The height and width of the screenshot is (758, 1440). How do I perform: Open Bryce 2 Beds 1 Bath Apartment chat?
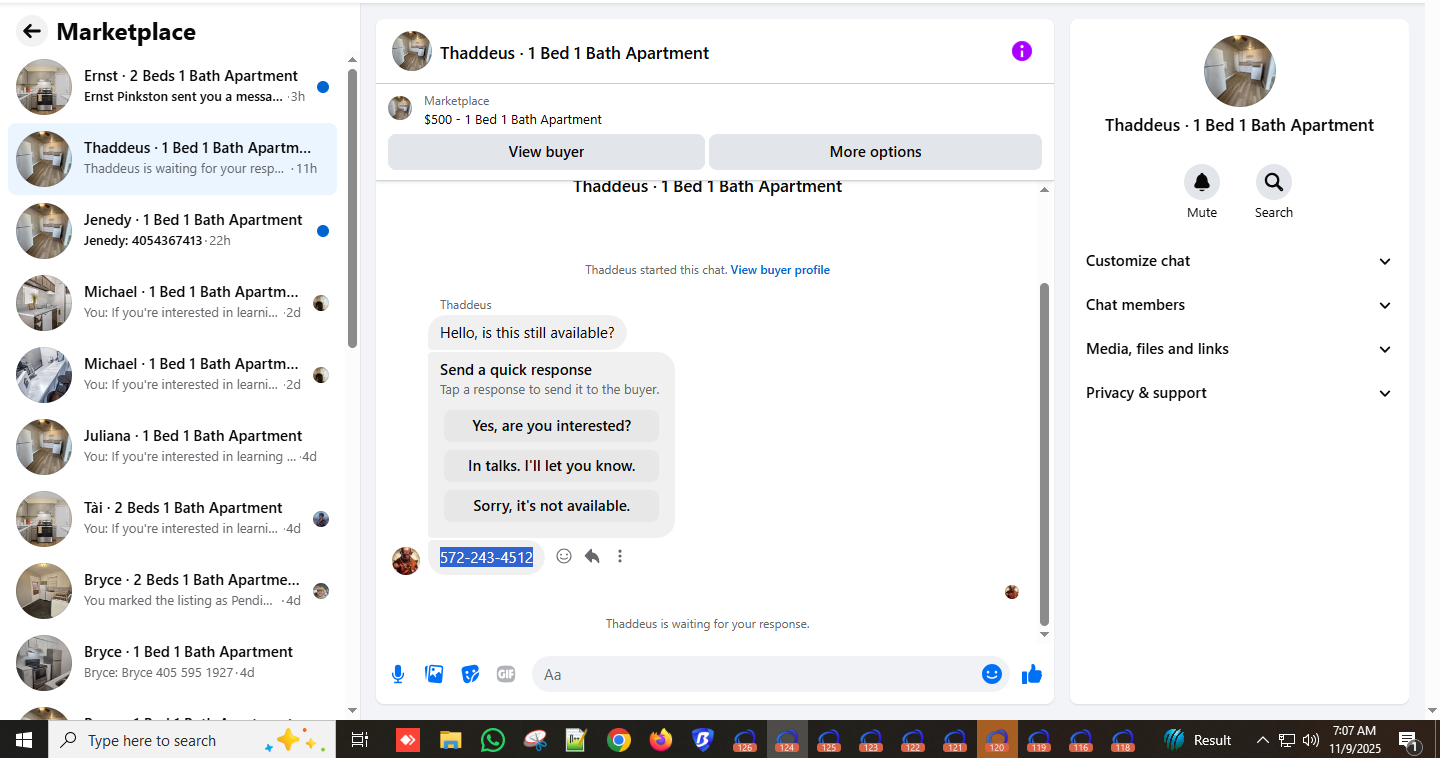click(x=172, y=591)
